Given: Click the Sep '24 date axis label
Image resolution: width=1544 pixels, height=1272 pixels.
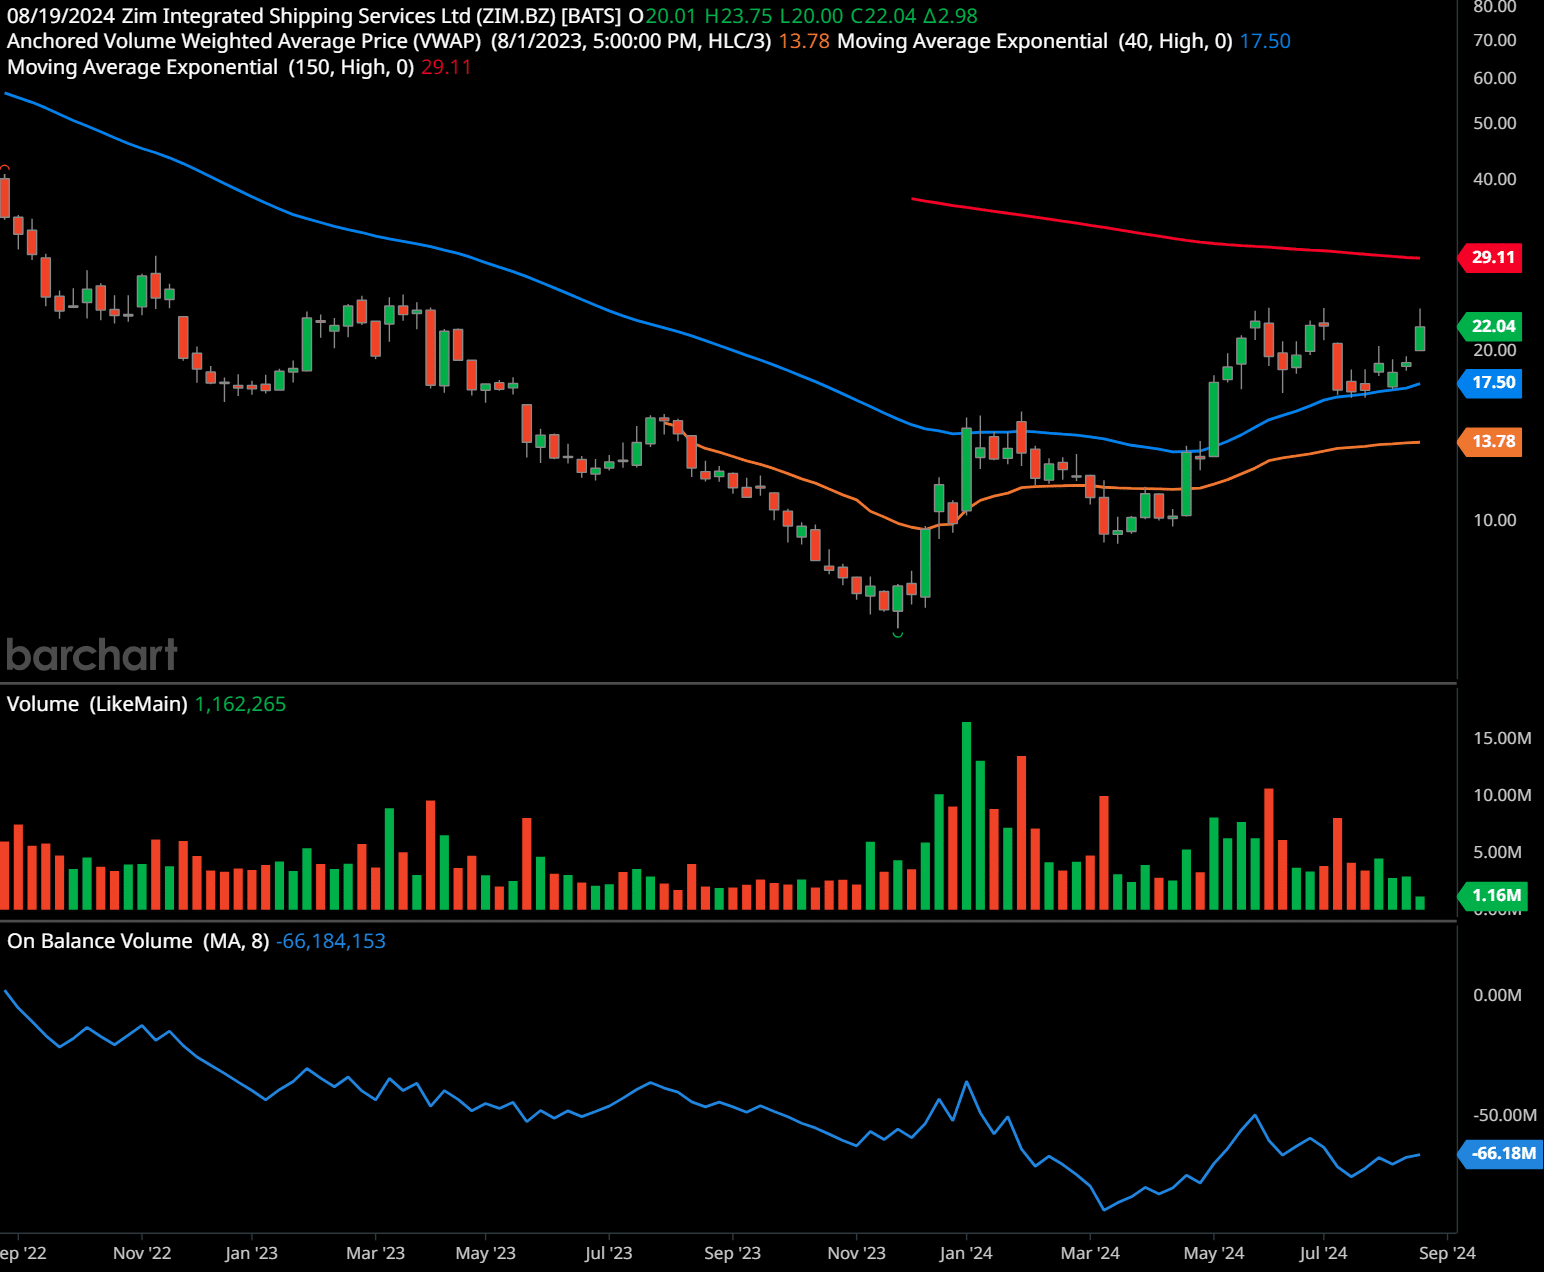Looking at the screenshot, I should pyautogui.click(x=1447, y=1253).
